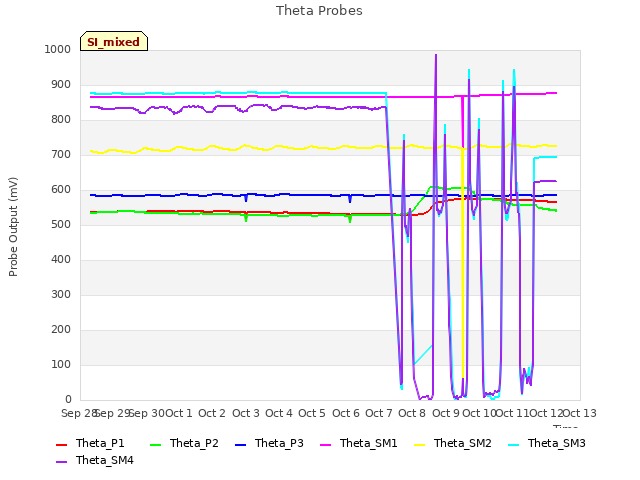Click the Oct 8 x-axis date label
This screenshot has width=640, height=480.
[412, 413]
